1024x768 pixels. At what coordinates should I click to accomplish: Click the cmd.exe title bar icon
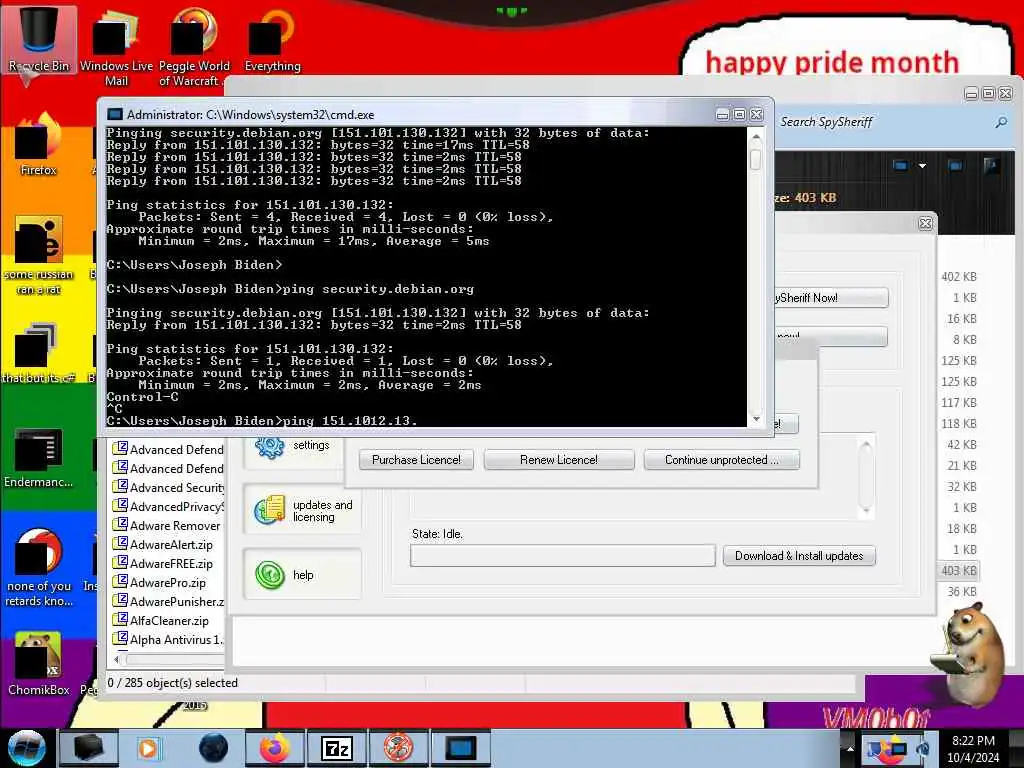tap(115, 114)
